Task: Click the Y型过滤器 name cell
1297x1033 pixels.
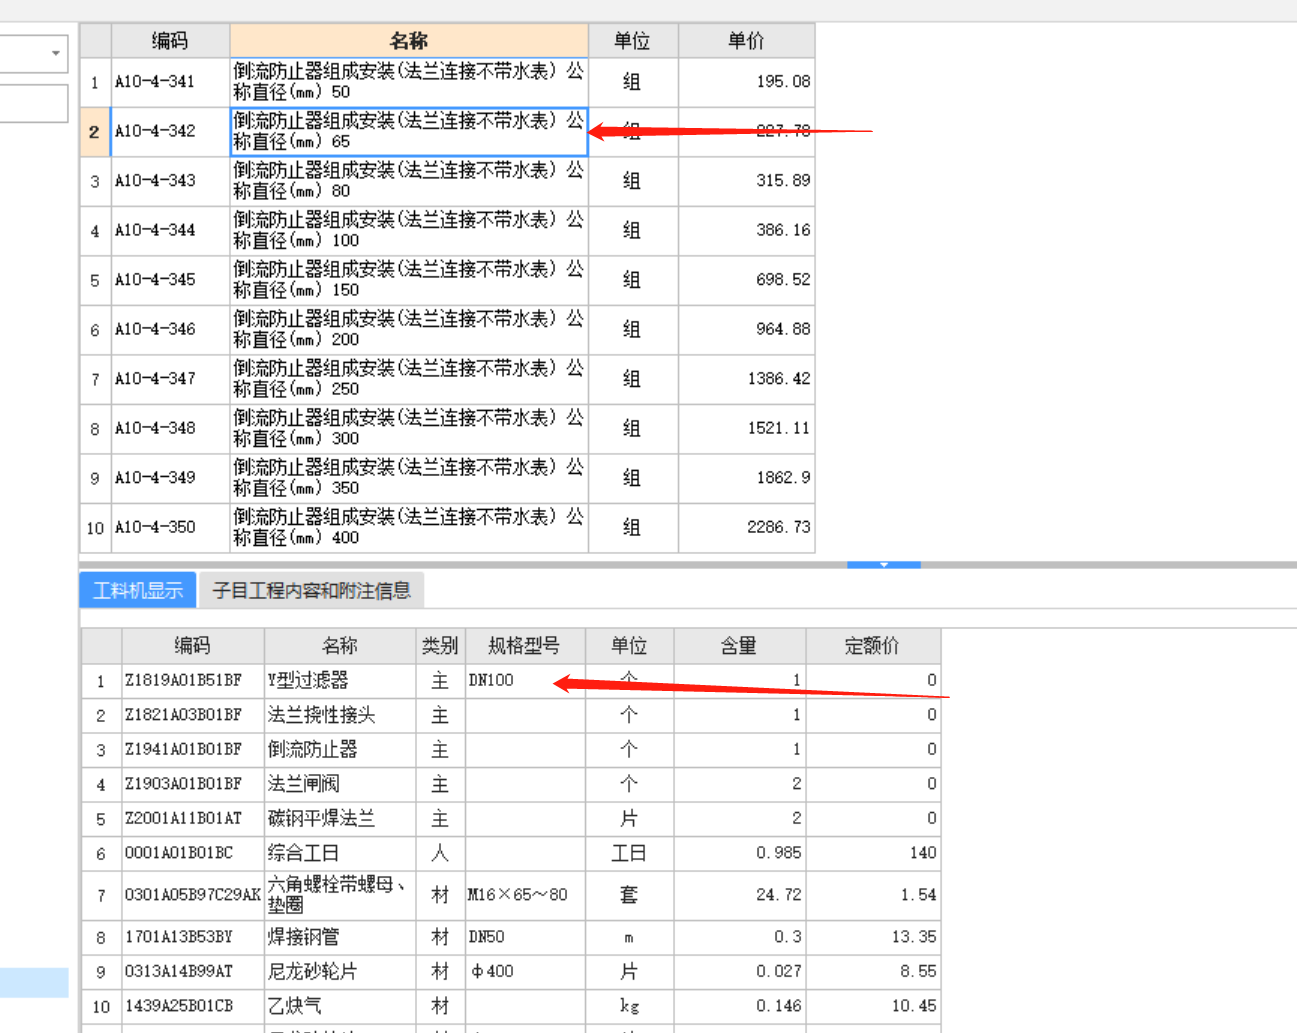Action: (340, 681)
